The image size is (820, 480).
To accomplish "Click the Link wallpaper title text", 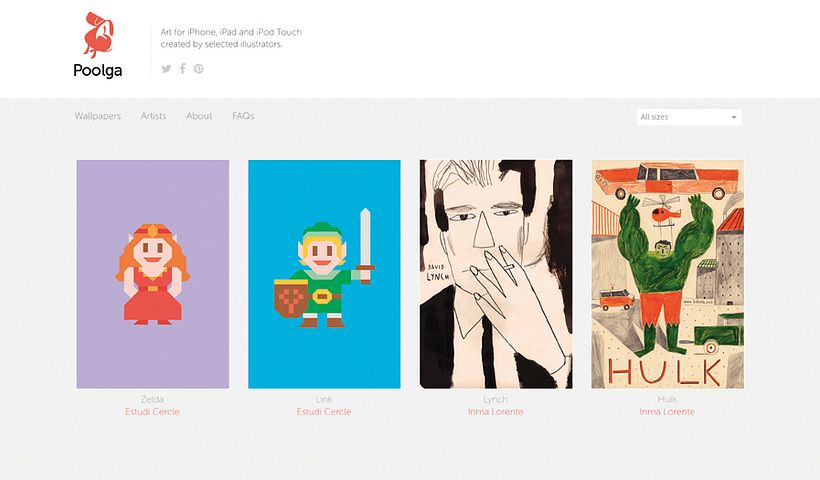I will [324, 400].
